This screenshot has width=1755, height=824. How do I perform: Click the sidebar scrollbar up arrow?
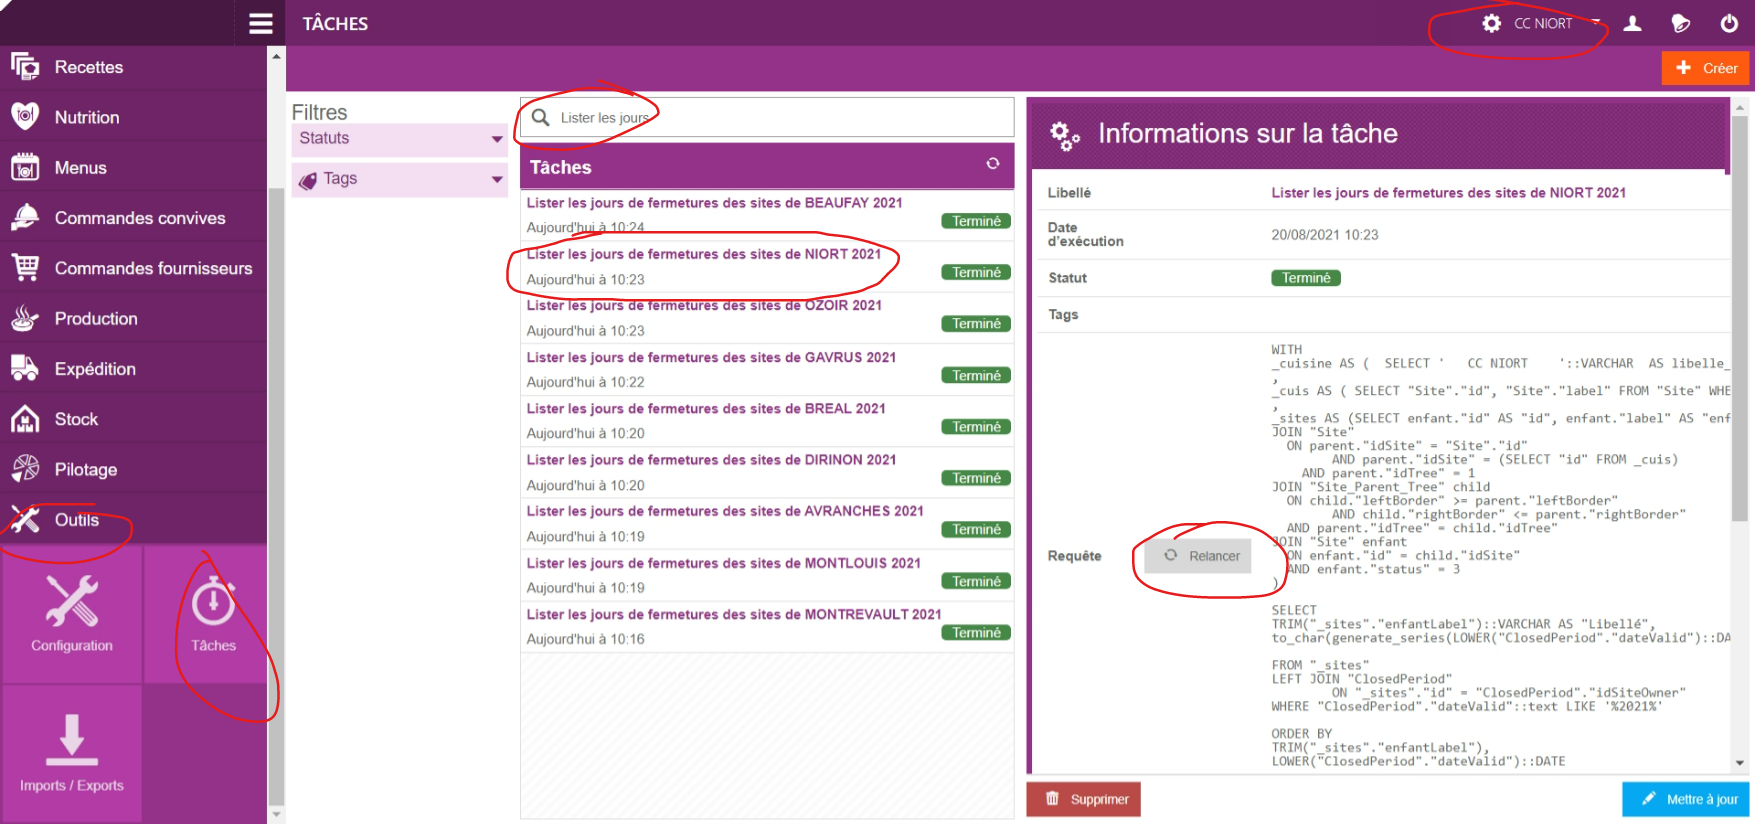tap(277, 55)
